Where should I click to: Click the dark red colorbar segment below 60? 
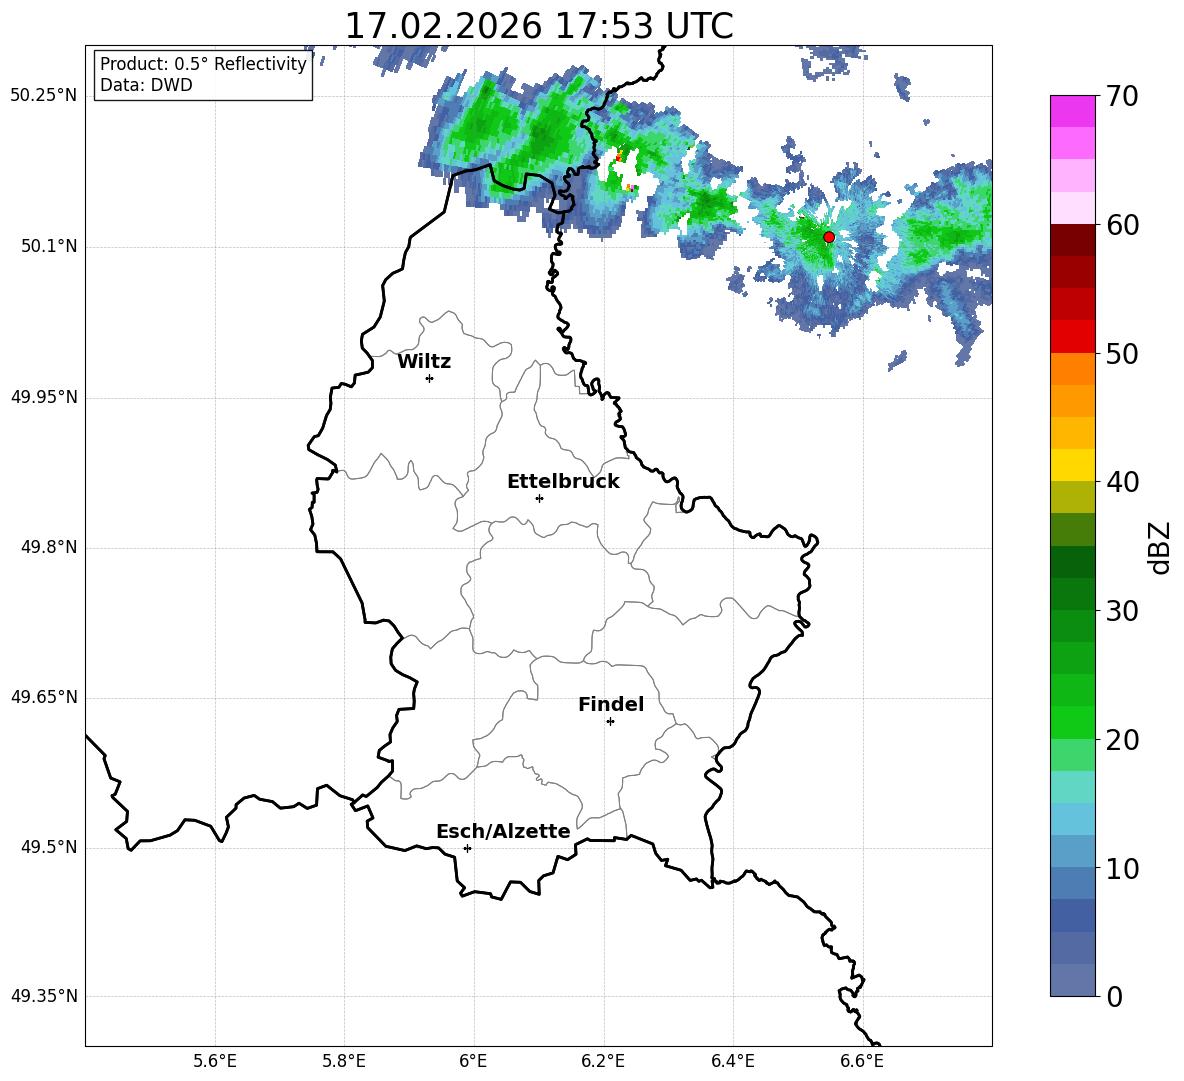(x=1072, y=240)
